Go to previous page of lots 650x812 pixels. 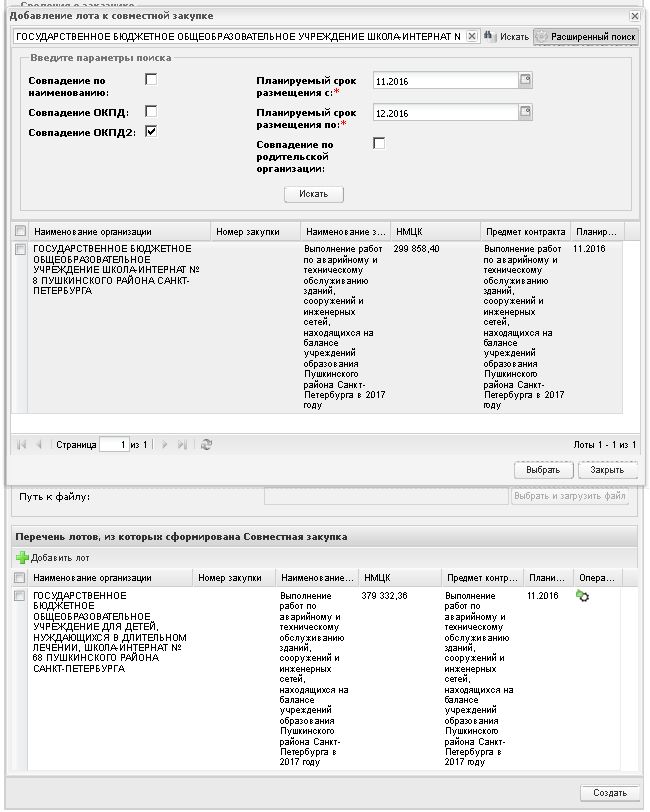[39, 444]
